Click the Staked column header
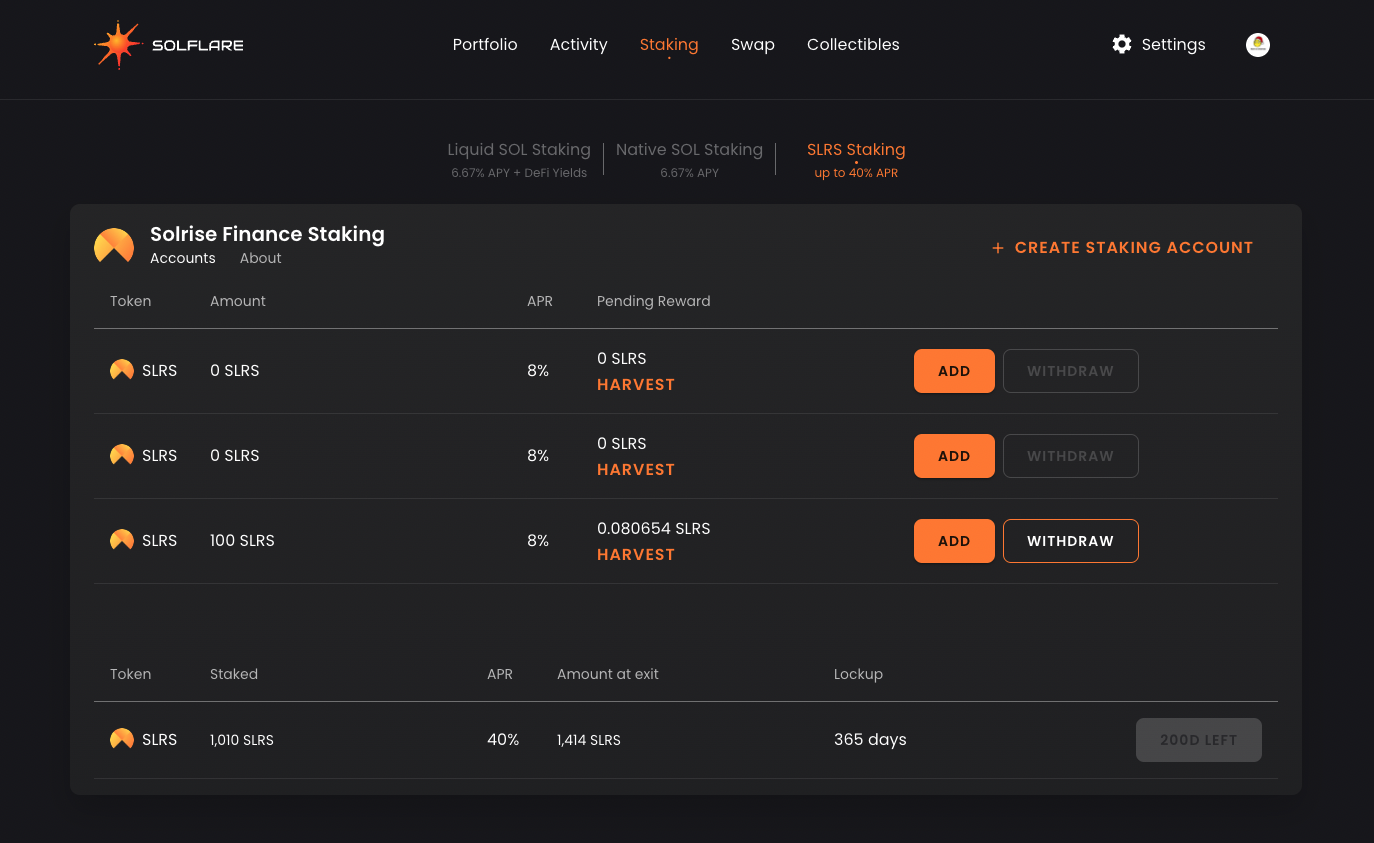The height and width of the screenshot is (843, 1374). 234,674
